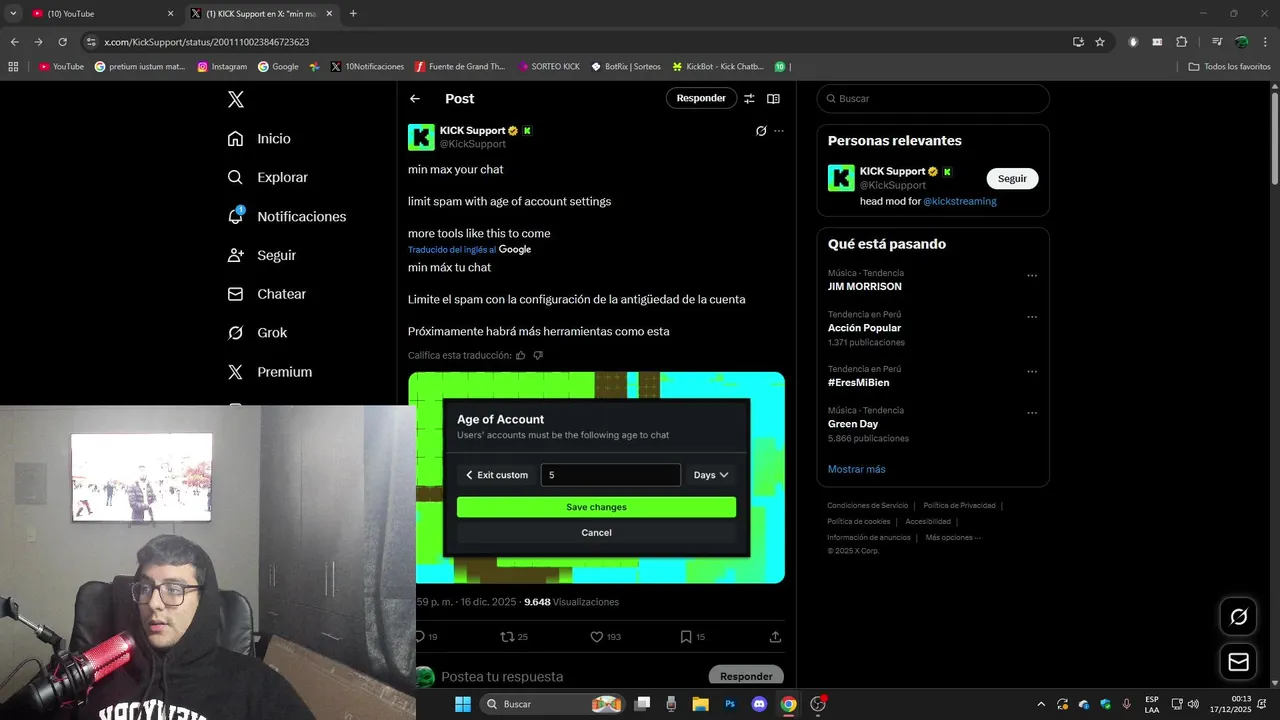The image size is (1280, 720).
Task: Open Política de Privacidad footer link
Action: (959, 506)
